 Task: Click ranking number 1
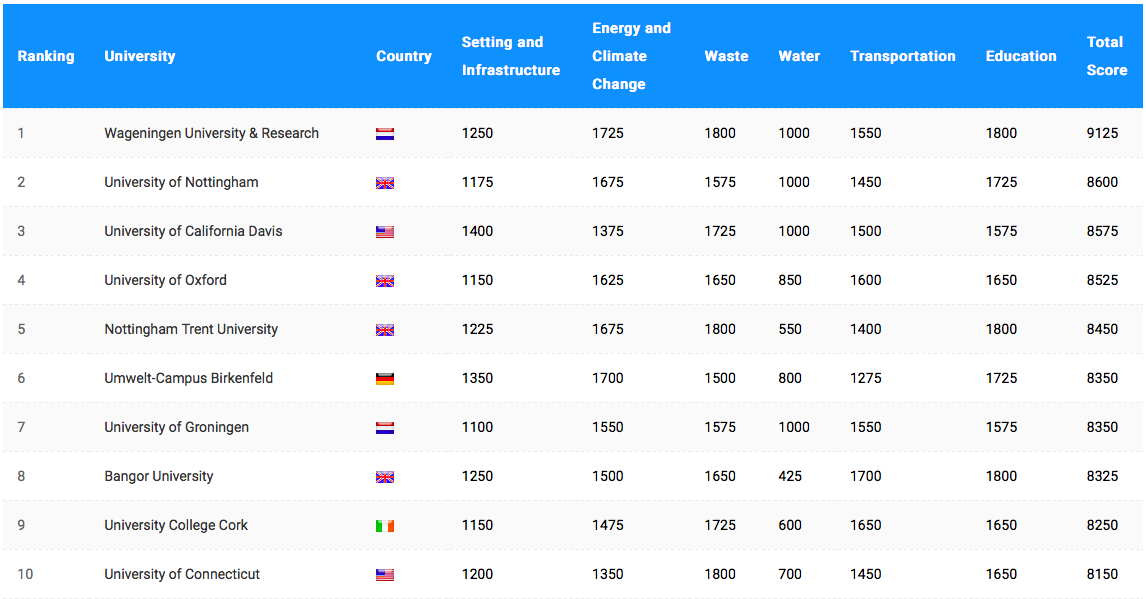(21, 133)
